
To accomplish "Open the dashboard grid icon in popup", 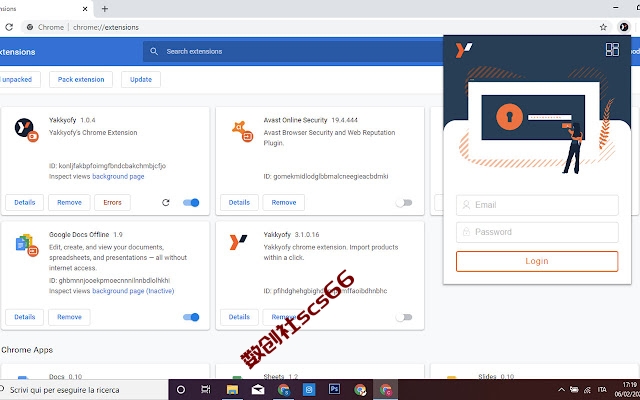I will pos(612,49).
